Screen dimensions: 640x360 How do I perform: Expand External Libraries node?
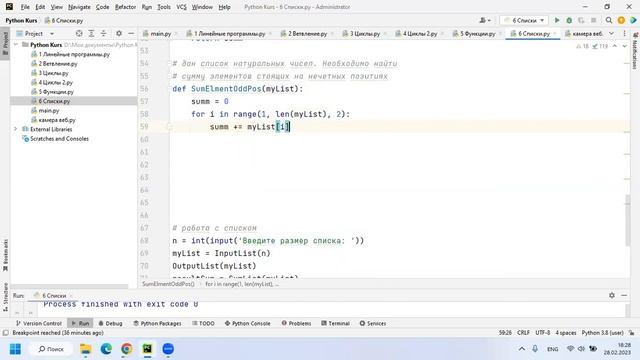(16, 129)
